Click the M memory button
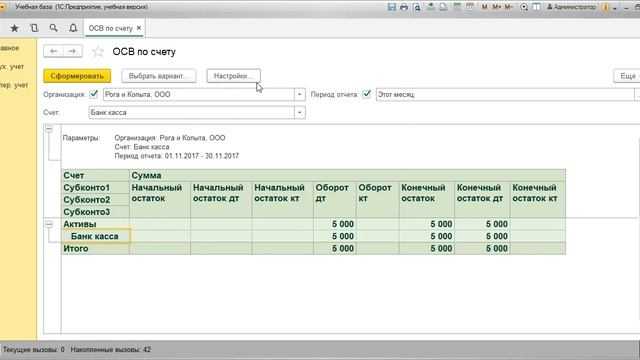This screenshot has height=360, width=640. (484, 7)
